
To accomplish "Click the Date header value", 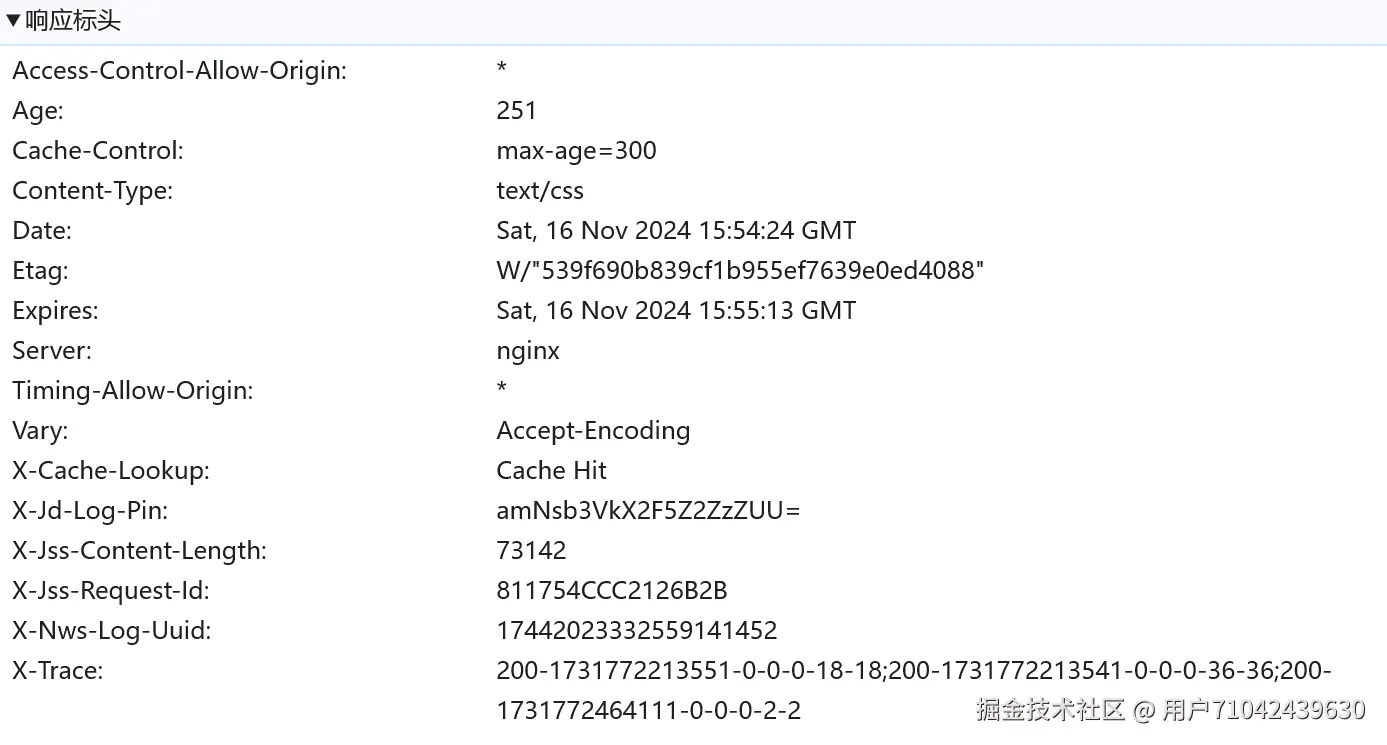I will (676, 231).
